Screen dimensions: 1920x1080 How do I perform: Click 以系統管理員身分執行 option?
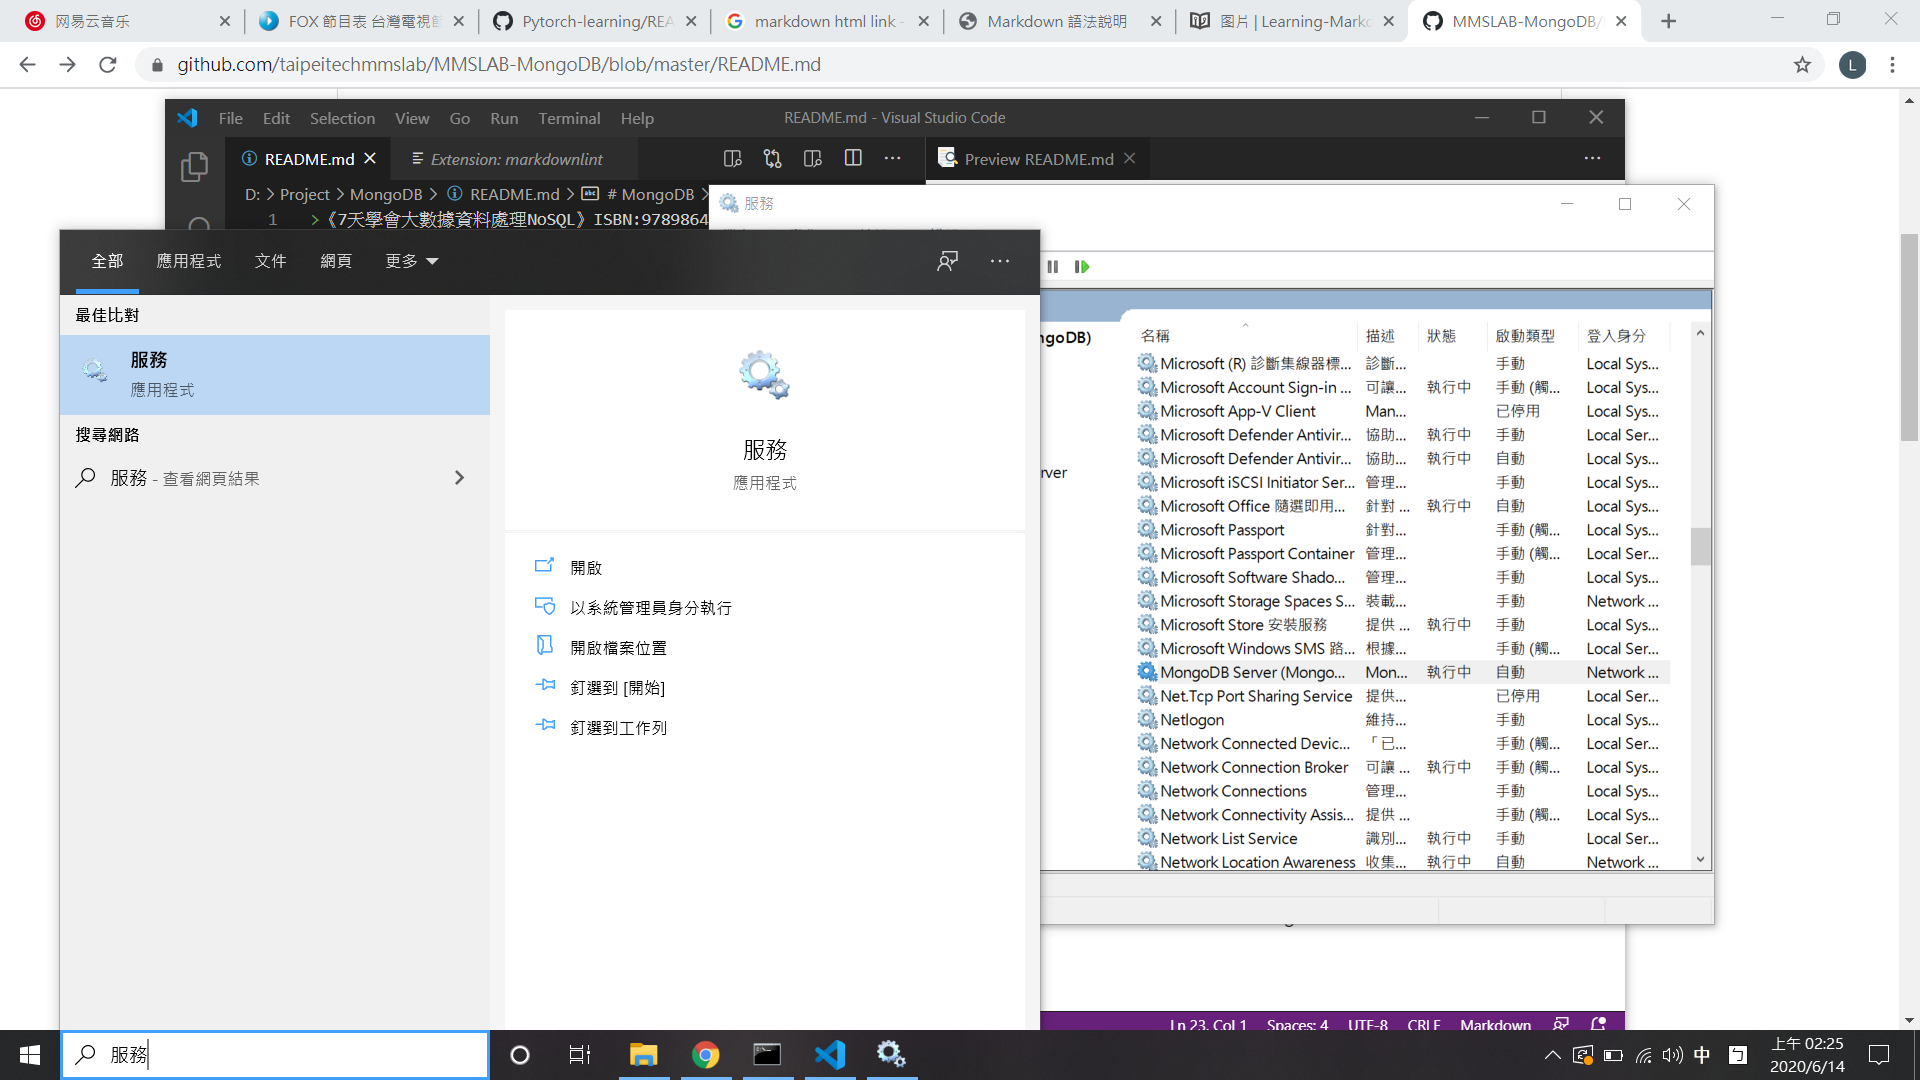coord(651,608)
